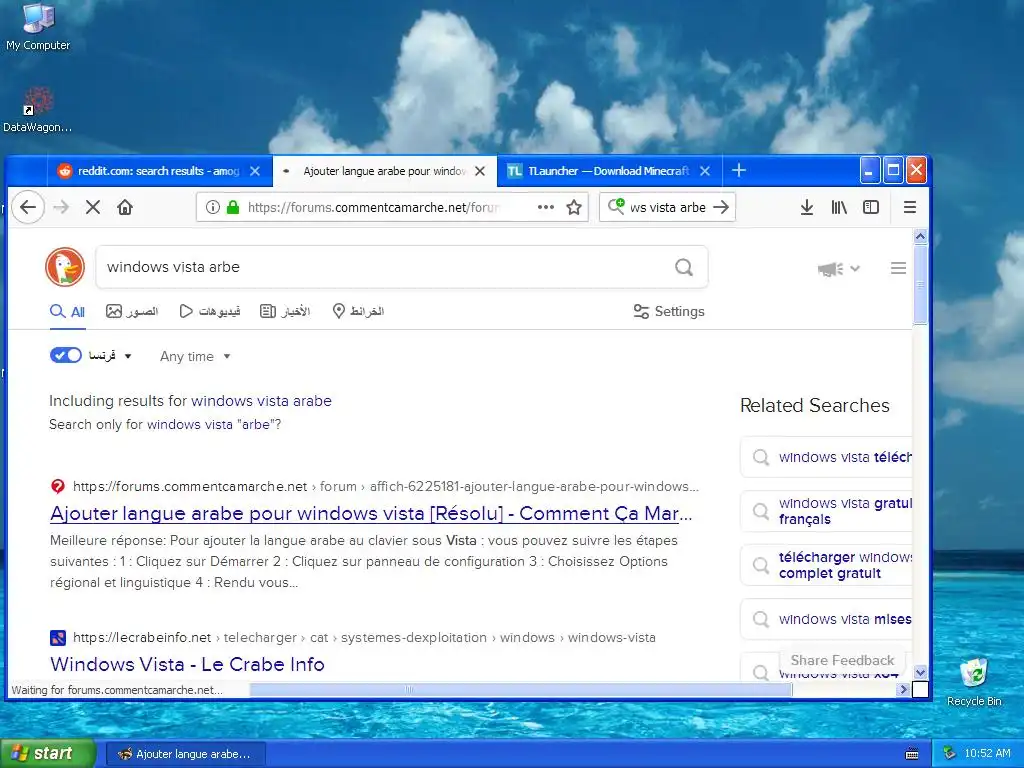This screenshot has width=1024, height=768.
Task: Open the DataWagon desktop shortcut
Action: pyautogui.click(x=37, y=110)
